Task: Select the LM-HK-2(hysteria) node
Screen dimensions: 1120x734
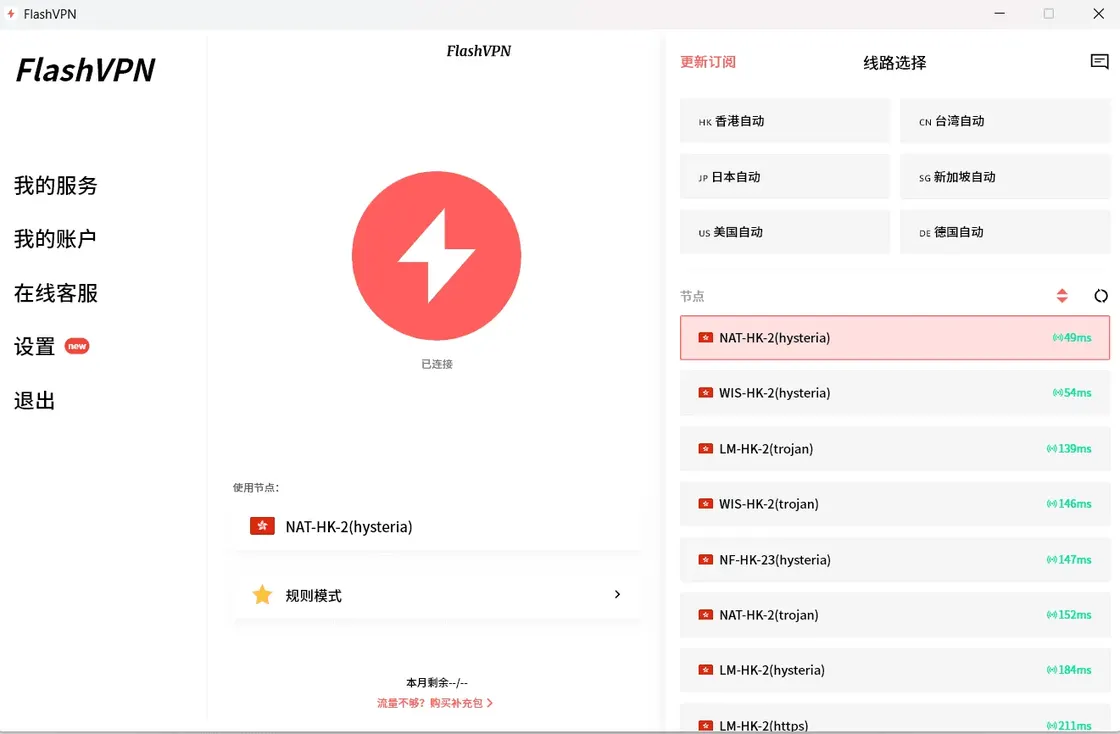Action: click(x=895, y=670)
